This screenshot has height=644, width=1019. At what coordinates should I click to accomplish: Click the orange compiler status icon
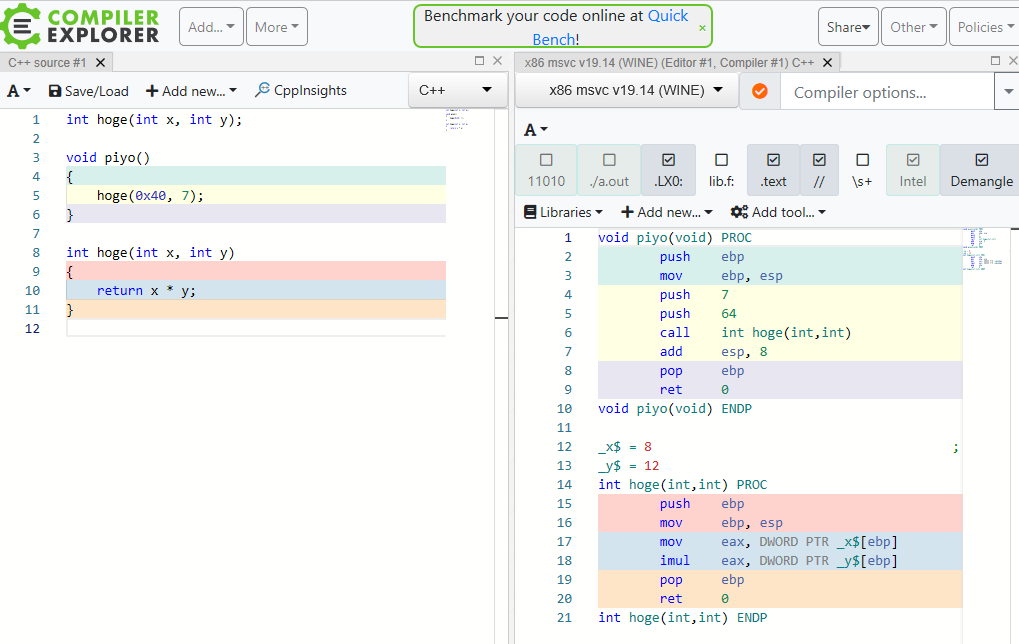(x=759, y=91)
